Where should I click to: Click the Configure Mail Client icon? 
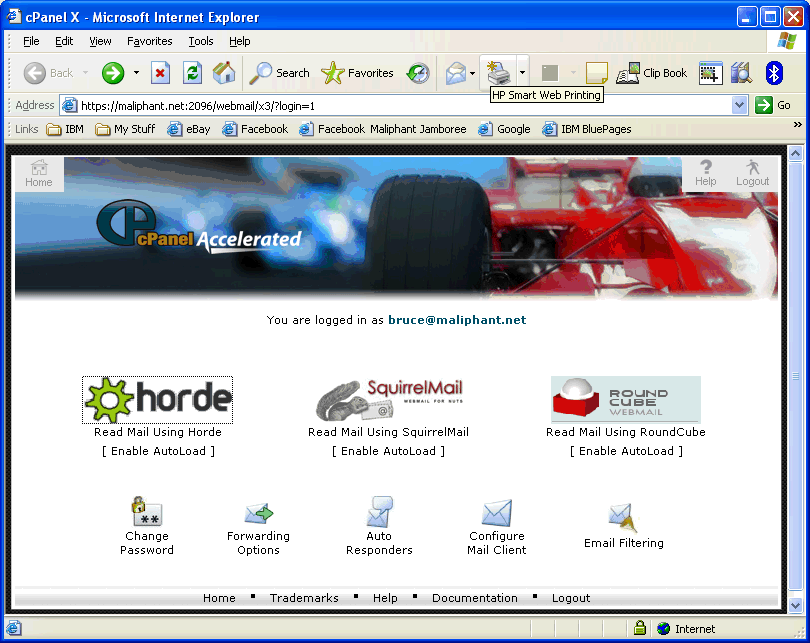(x=496, y=514)
